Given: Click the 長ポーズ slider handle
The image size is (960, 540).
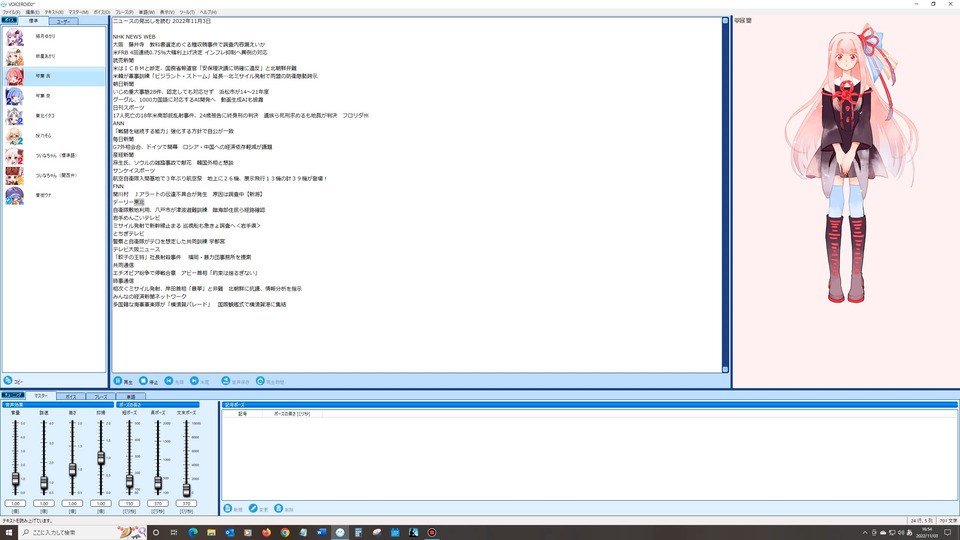Looking at the screenshot, I should 158,483.
